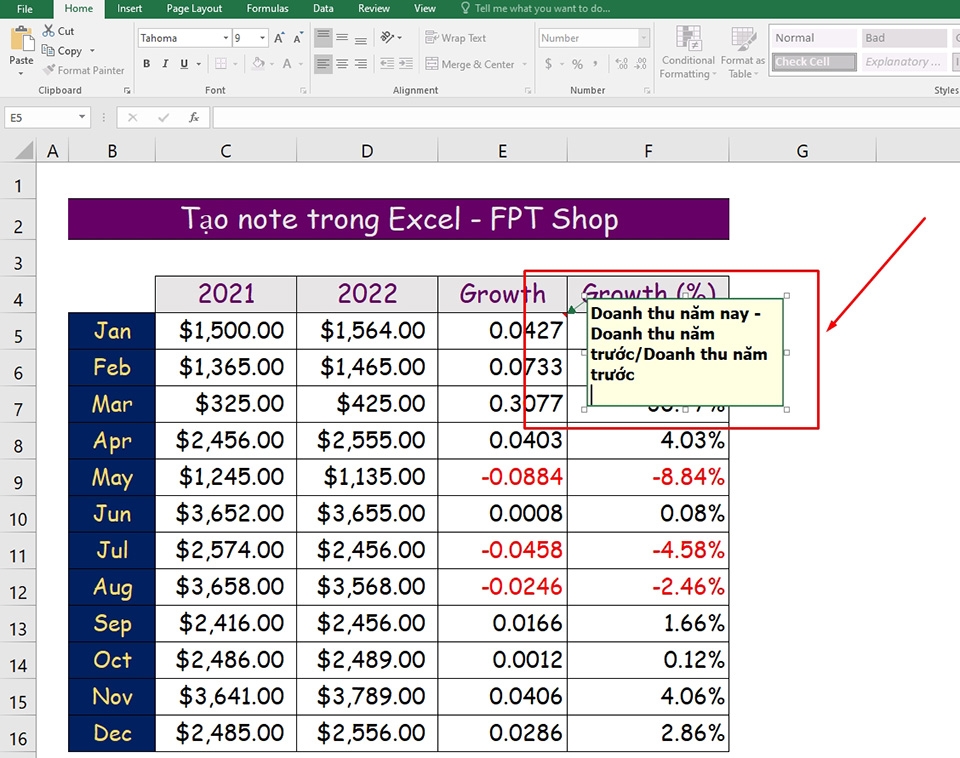This screenshot has width=960, height=758.
Task: Click the Orientation text rotate icon
Action: tap(387, 37)
